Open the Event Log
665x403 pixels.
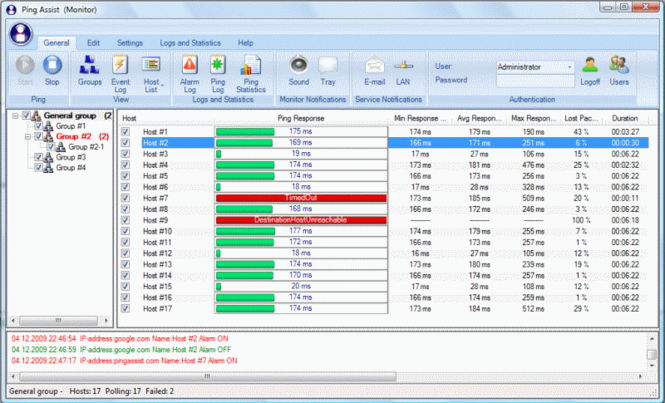tap(120, 65)
